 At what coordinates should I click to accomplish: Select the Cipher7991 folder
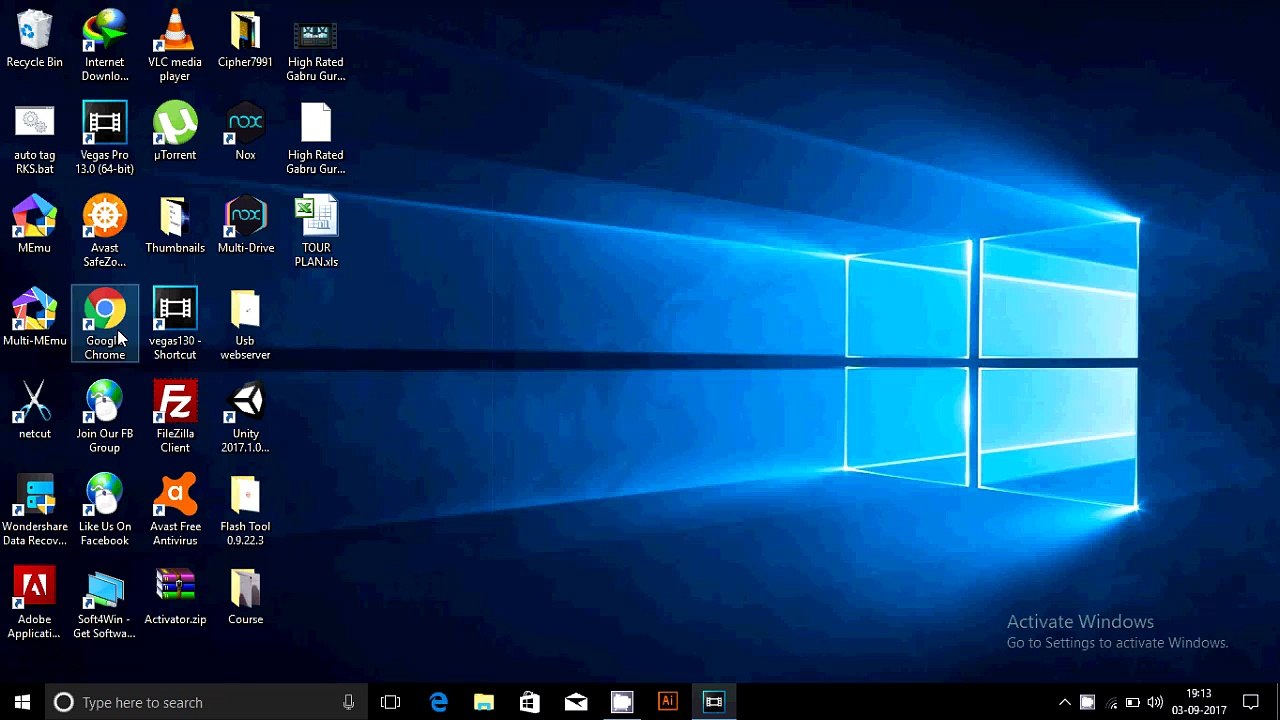pos(245,40)
